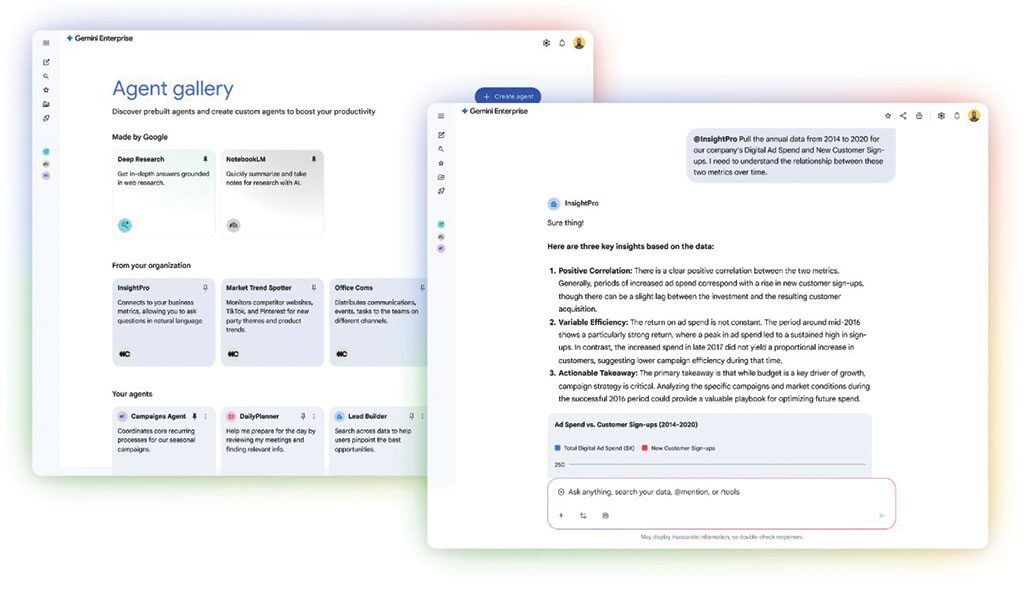Click new chat icon in chat window sidebar
This screenshot has width=1024, height=608.
pos(441,135)
